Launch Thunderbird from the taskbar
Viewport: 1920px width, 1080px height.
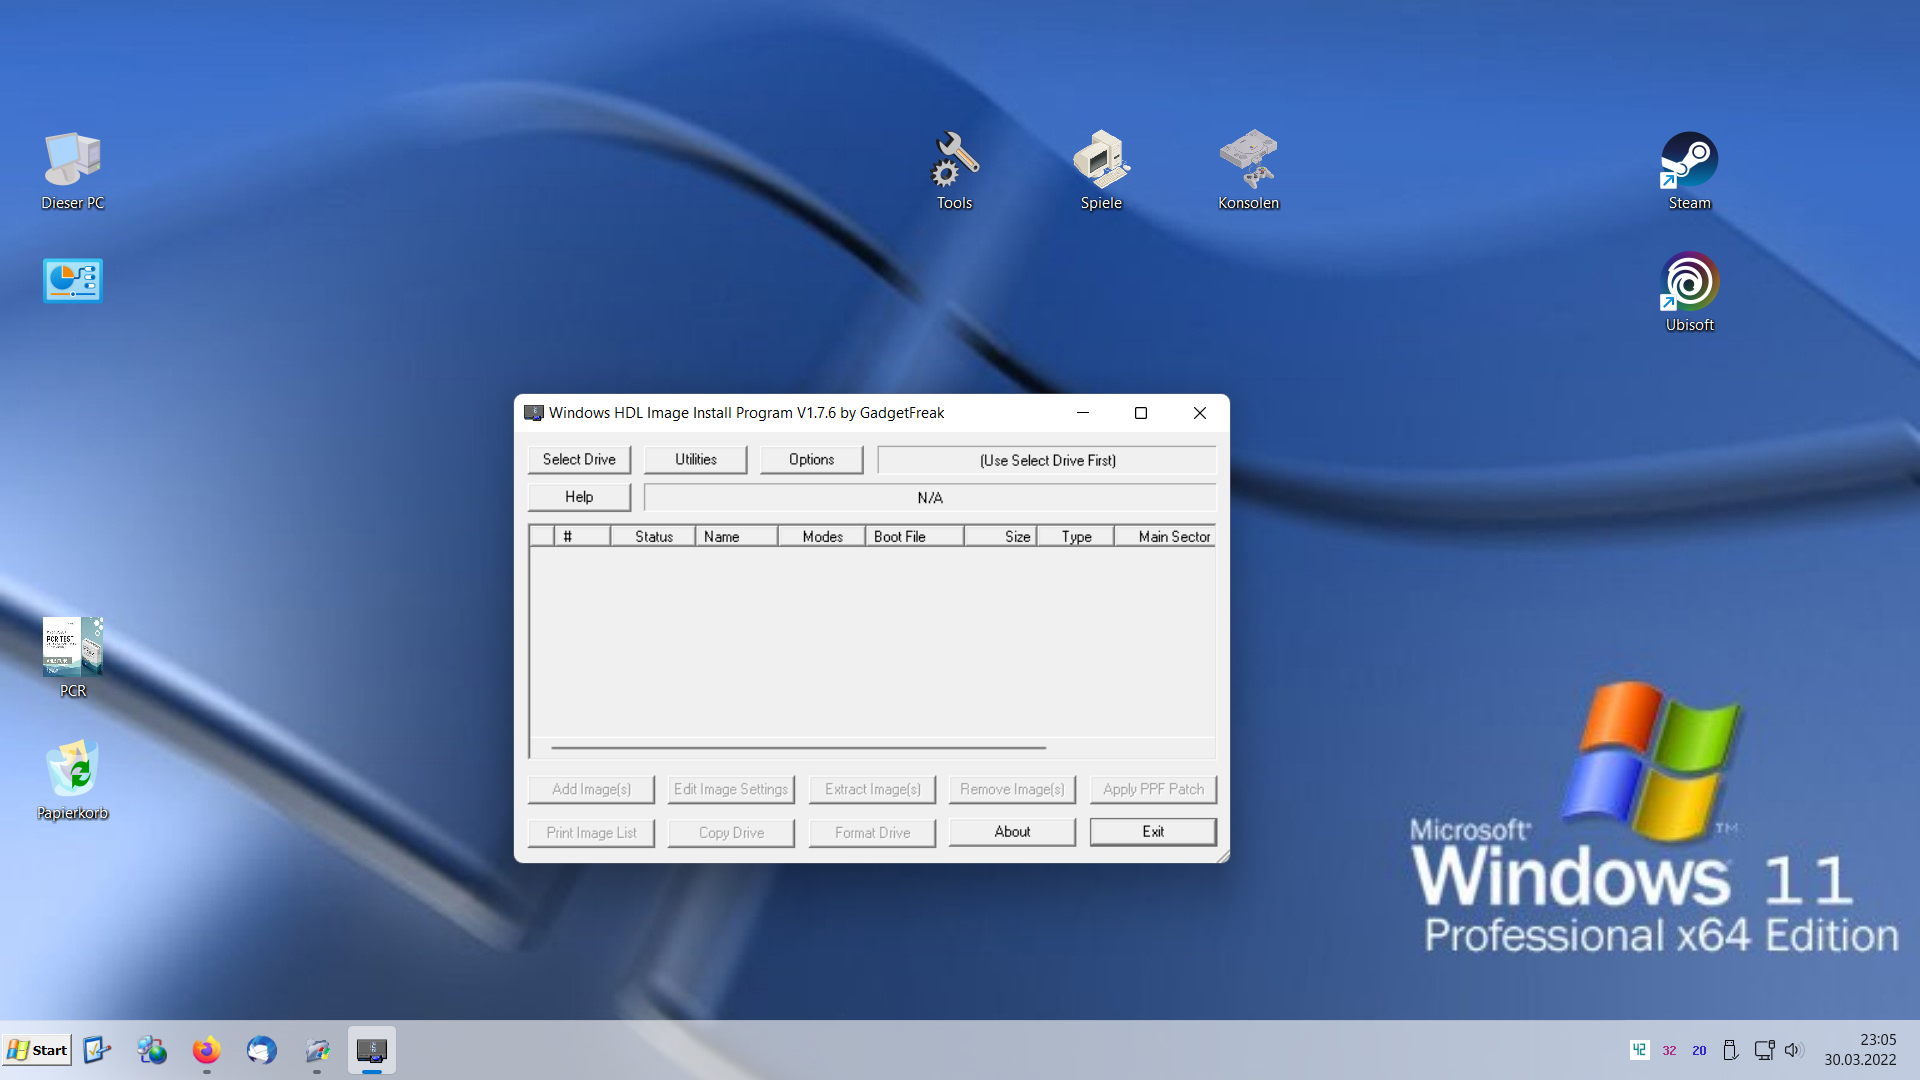point(261,1050)
